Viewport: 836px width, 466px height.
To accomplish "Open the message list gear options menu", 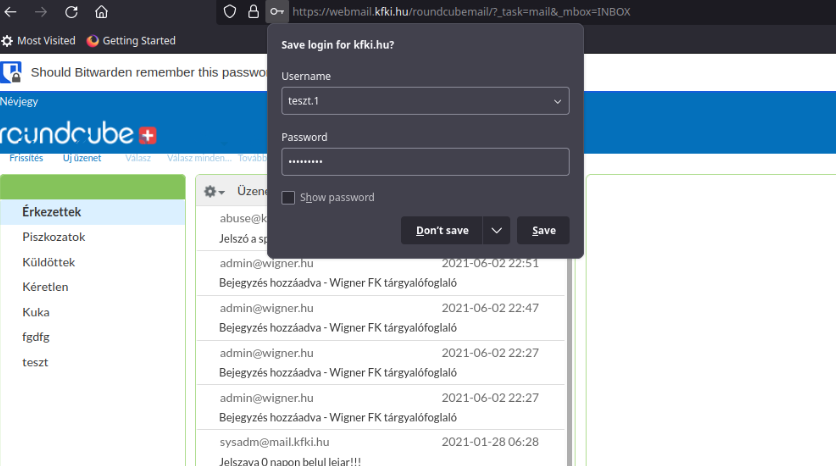I will (x=214, y=191).
